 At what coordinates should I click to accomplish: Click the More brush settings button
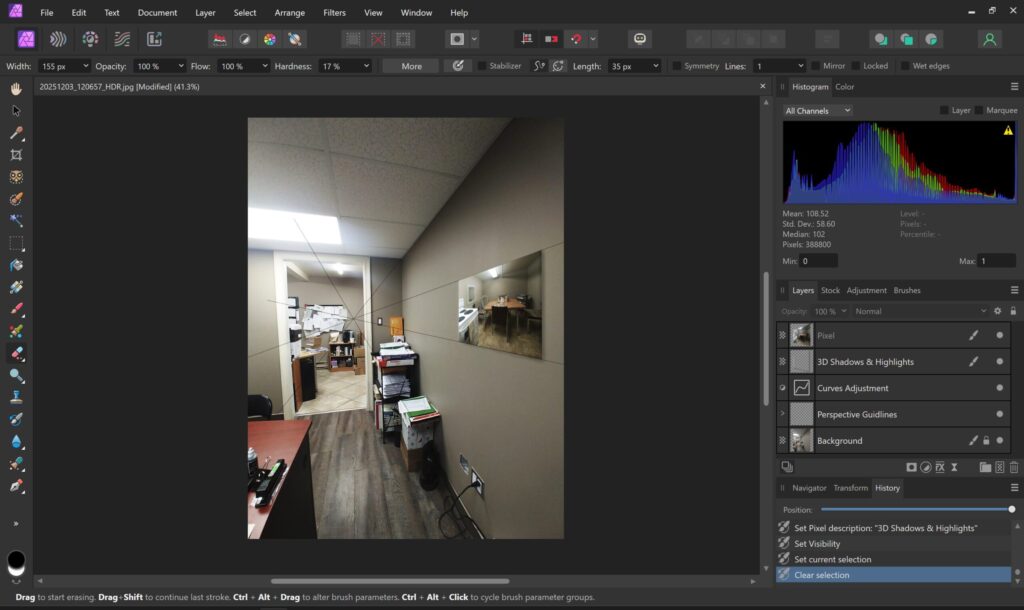point(411,66)
